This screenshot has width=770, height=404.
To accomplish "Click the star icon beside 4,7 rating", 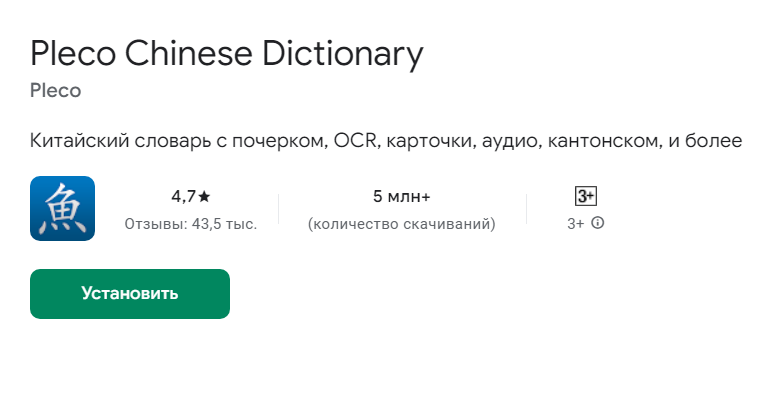I will click(x=204, y=196).
